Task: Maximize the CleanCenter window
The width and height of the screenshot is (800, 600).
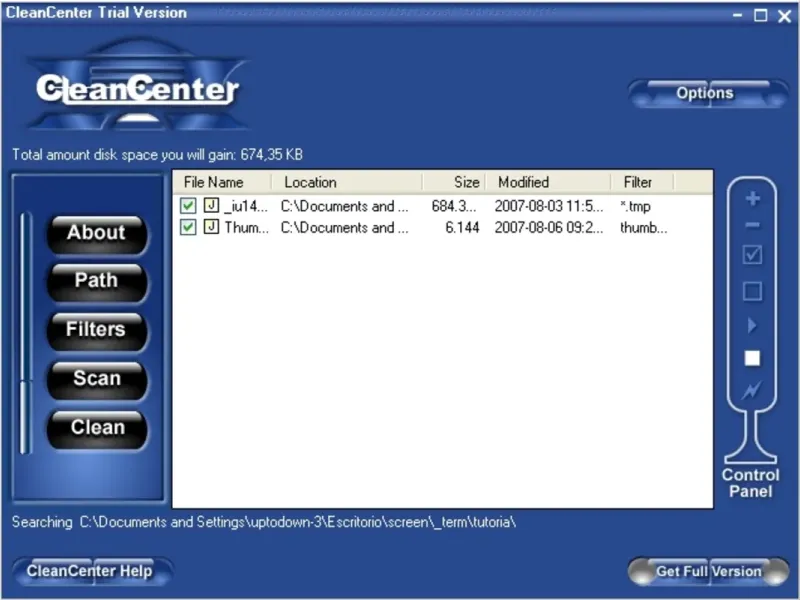Action: [x=761, y=15]
